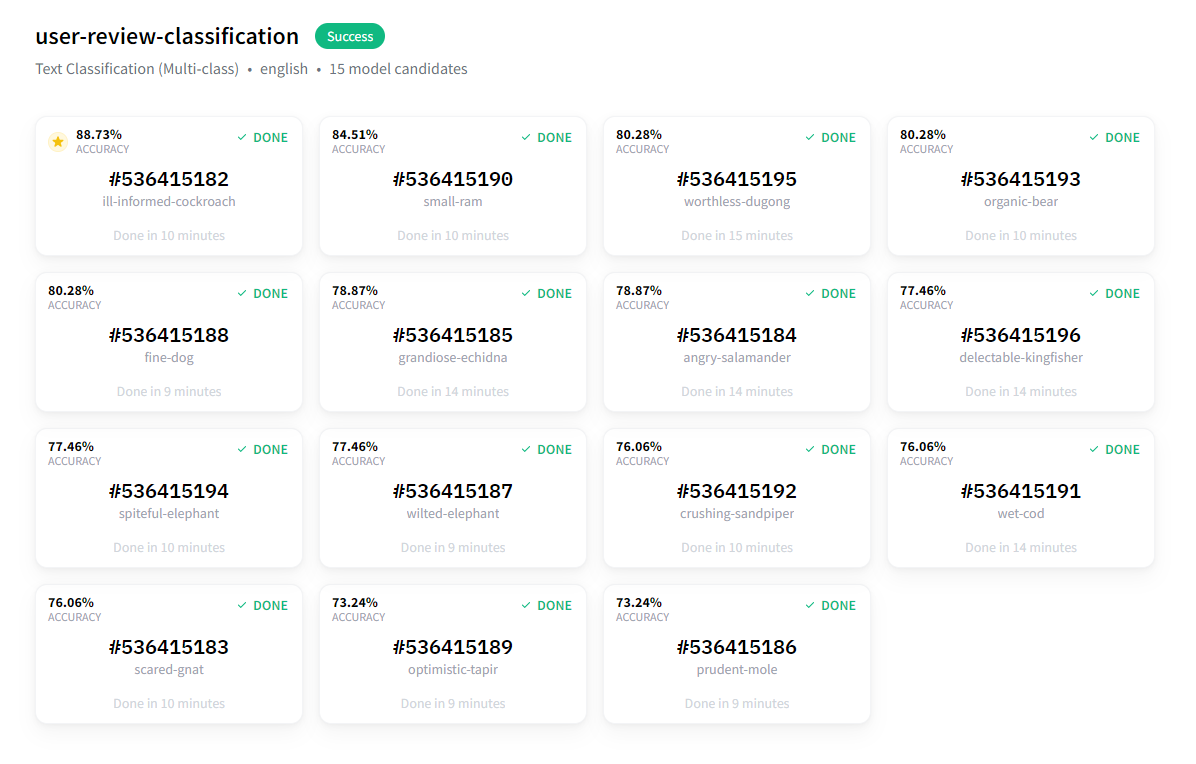Click the DONE checkmark on worthless-dugong card

(810, 138)
